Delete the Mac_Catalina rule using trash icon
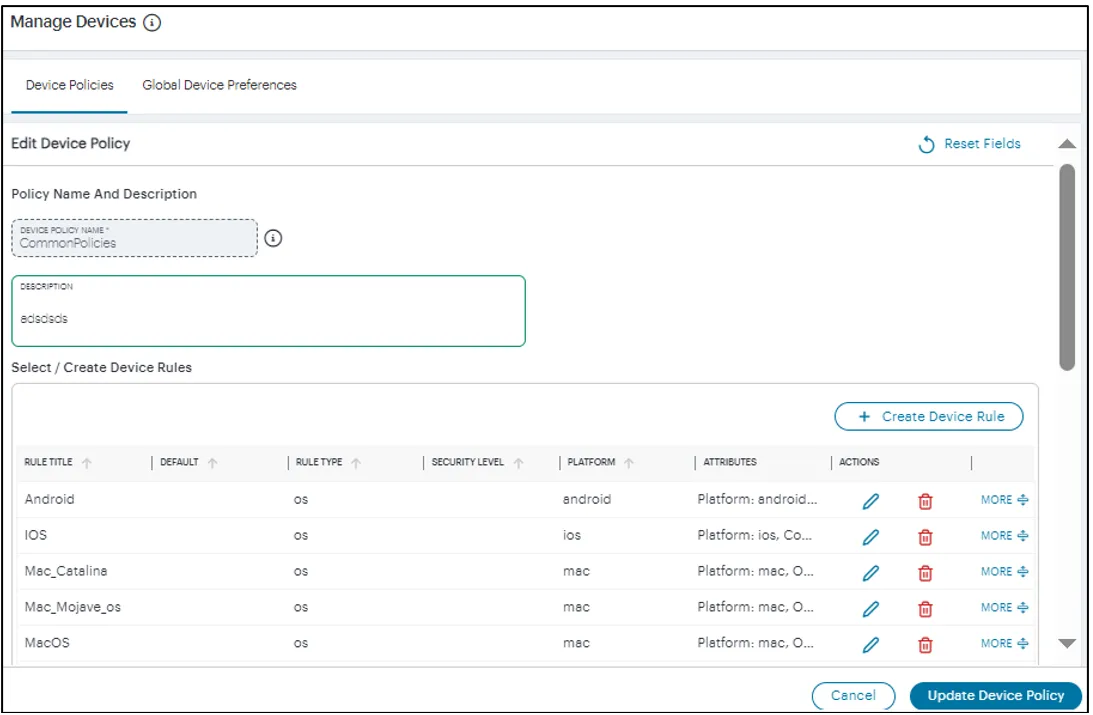 point(925,573)
